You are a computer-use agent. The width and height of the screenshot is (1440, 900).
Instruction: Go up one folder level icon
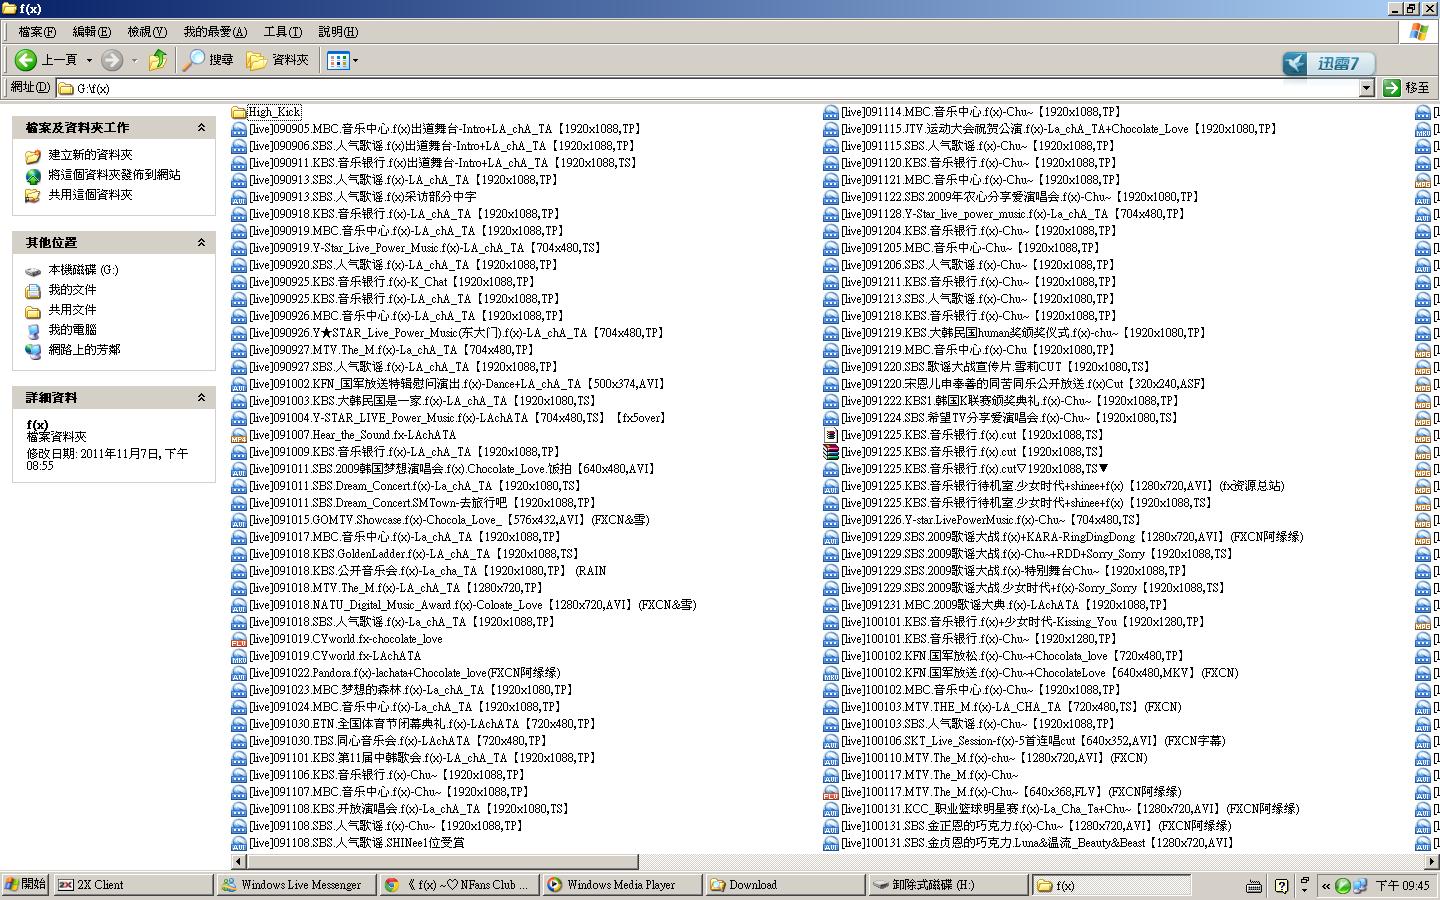click(157, 60)
